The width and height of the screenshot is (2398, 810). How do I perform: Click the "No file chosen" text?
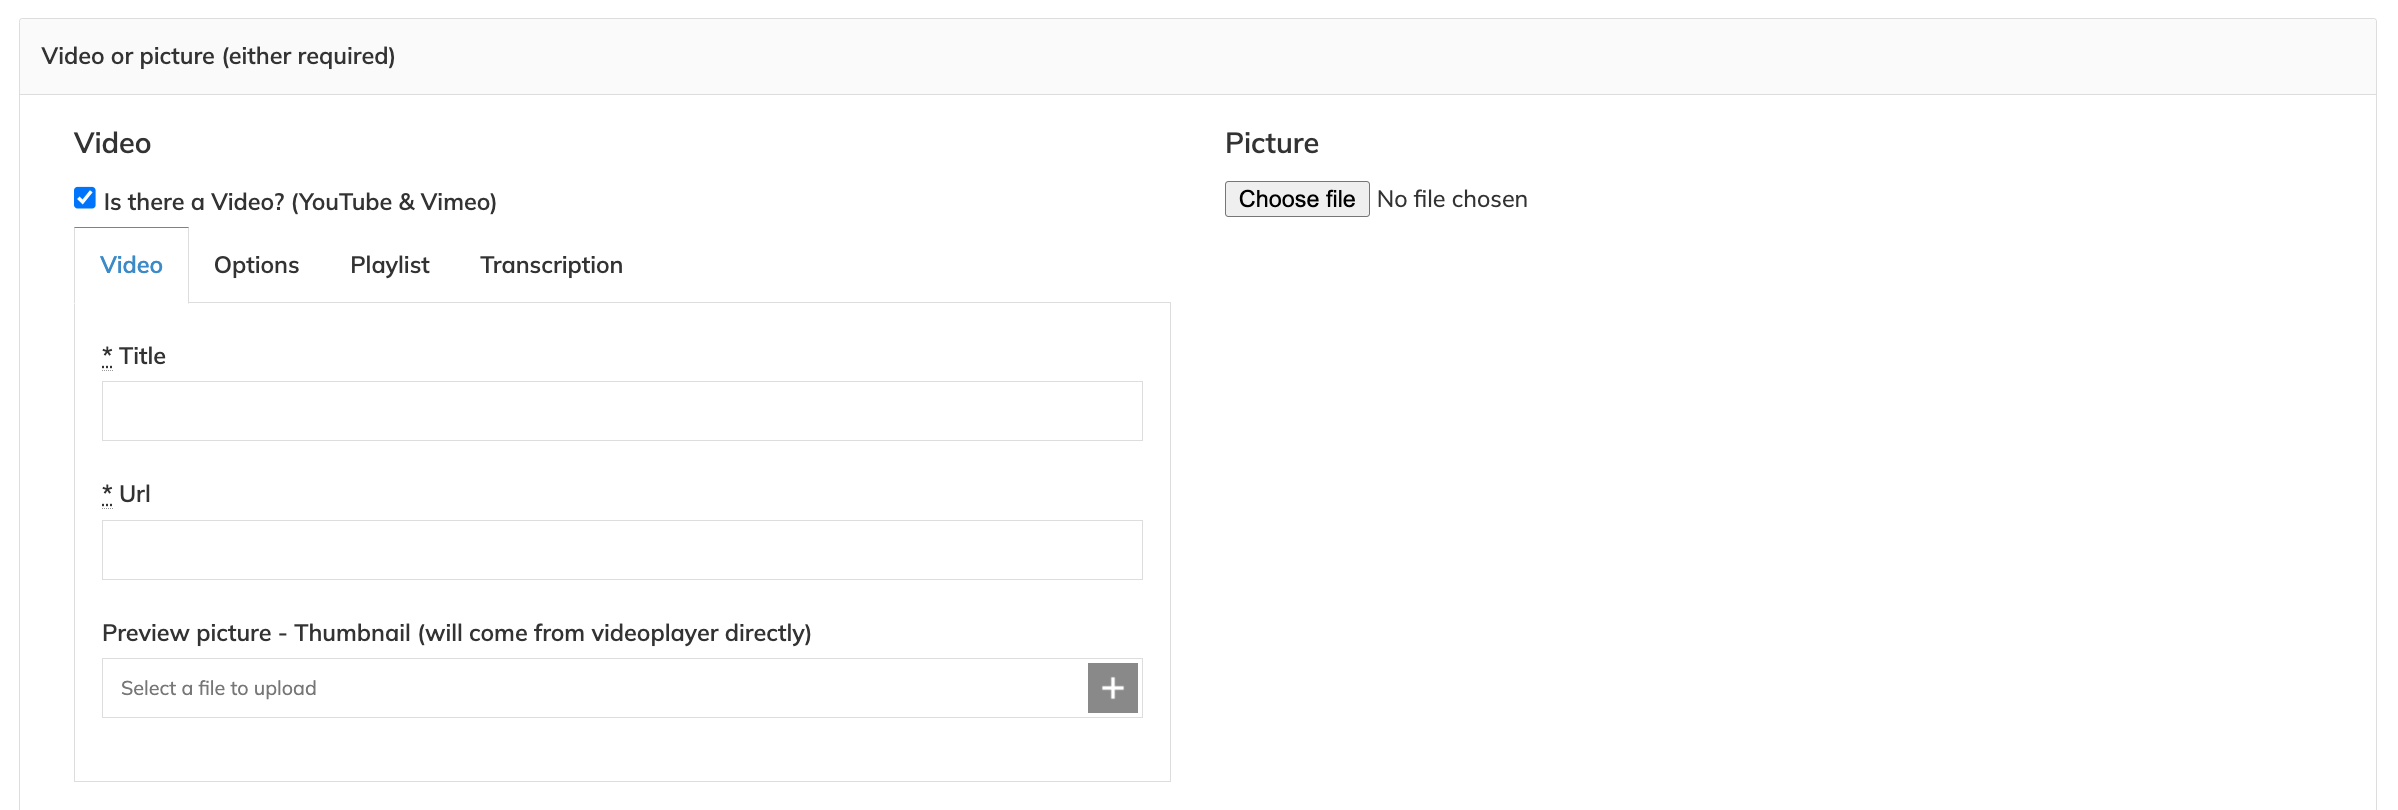pyautogui.click(x=1452, y=199)
